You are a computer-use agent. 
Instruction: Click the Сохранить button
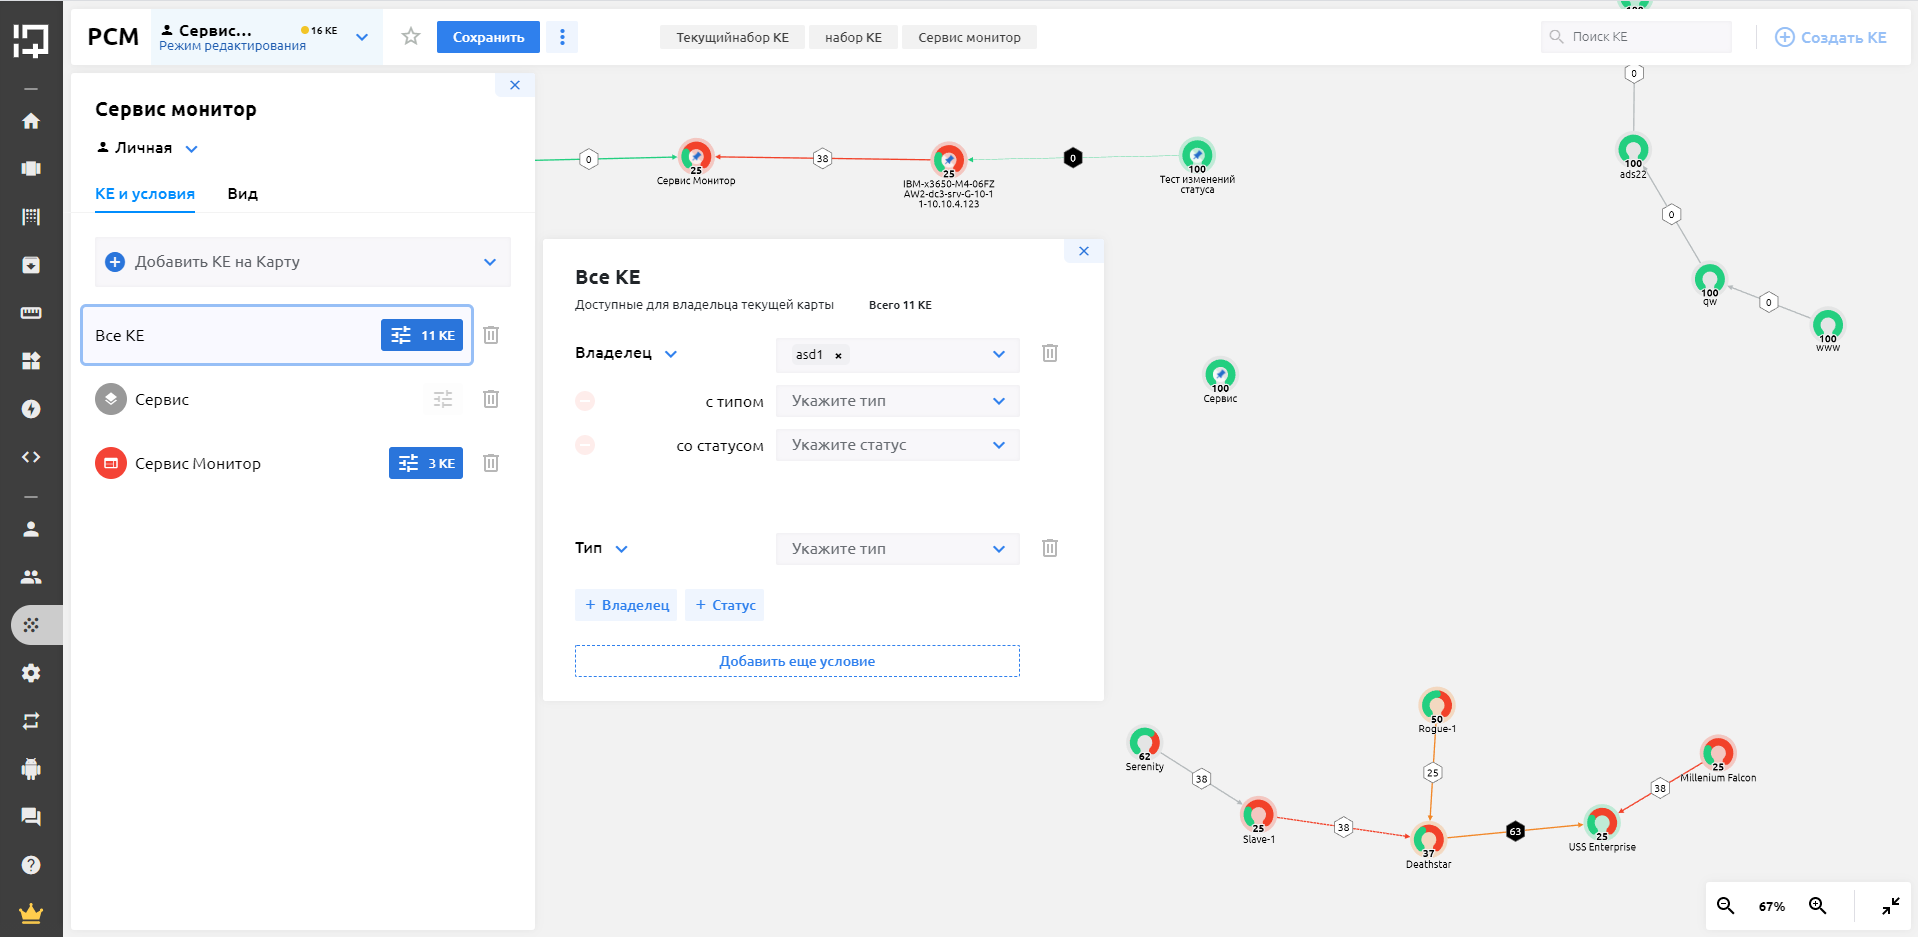coord(488,37)
